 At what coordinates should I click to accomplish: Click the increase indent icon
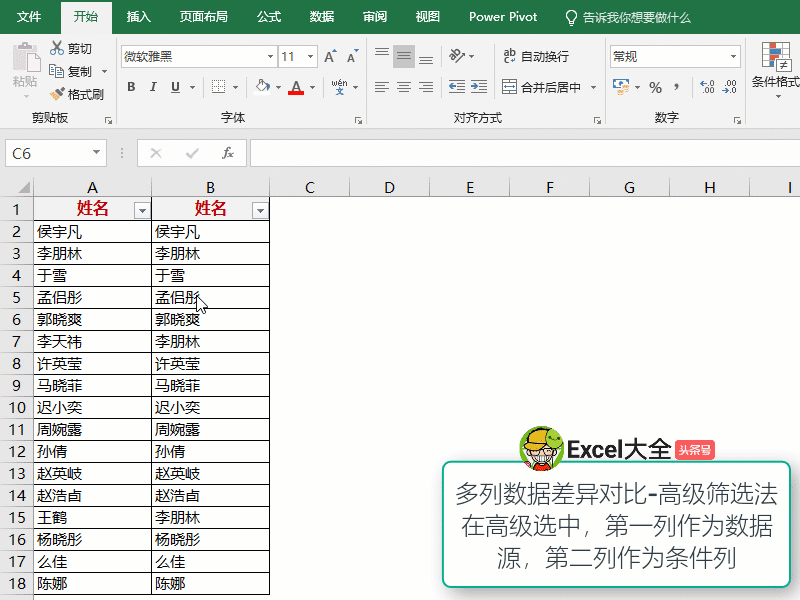click(x=479, y=87)
